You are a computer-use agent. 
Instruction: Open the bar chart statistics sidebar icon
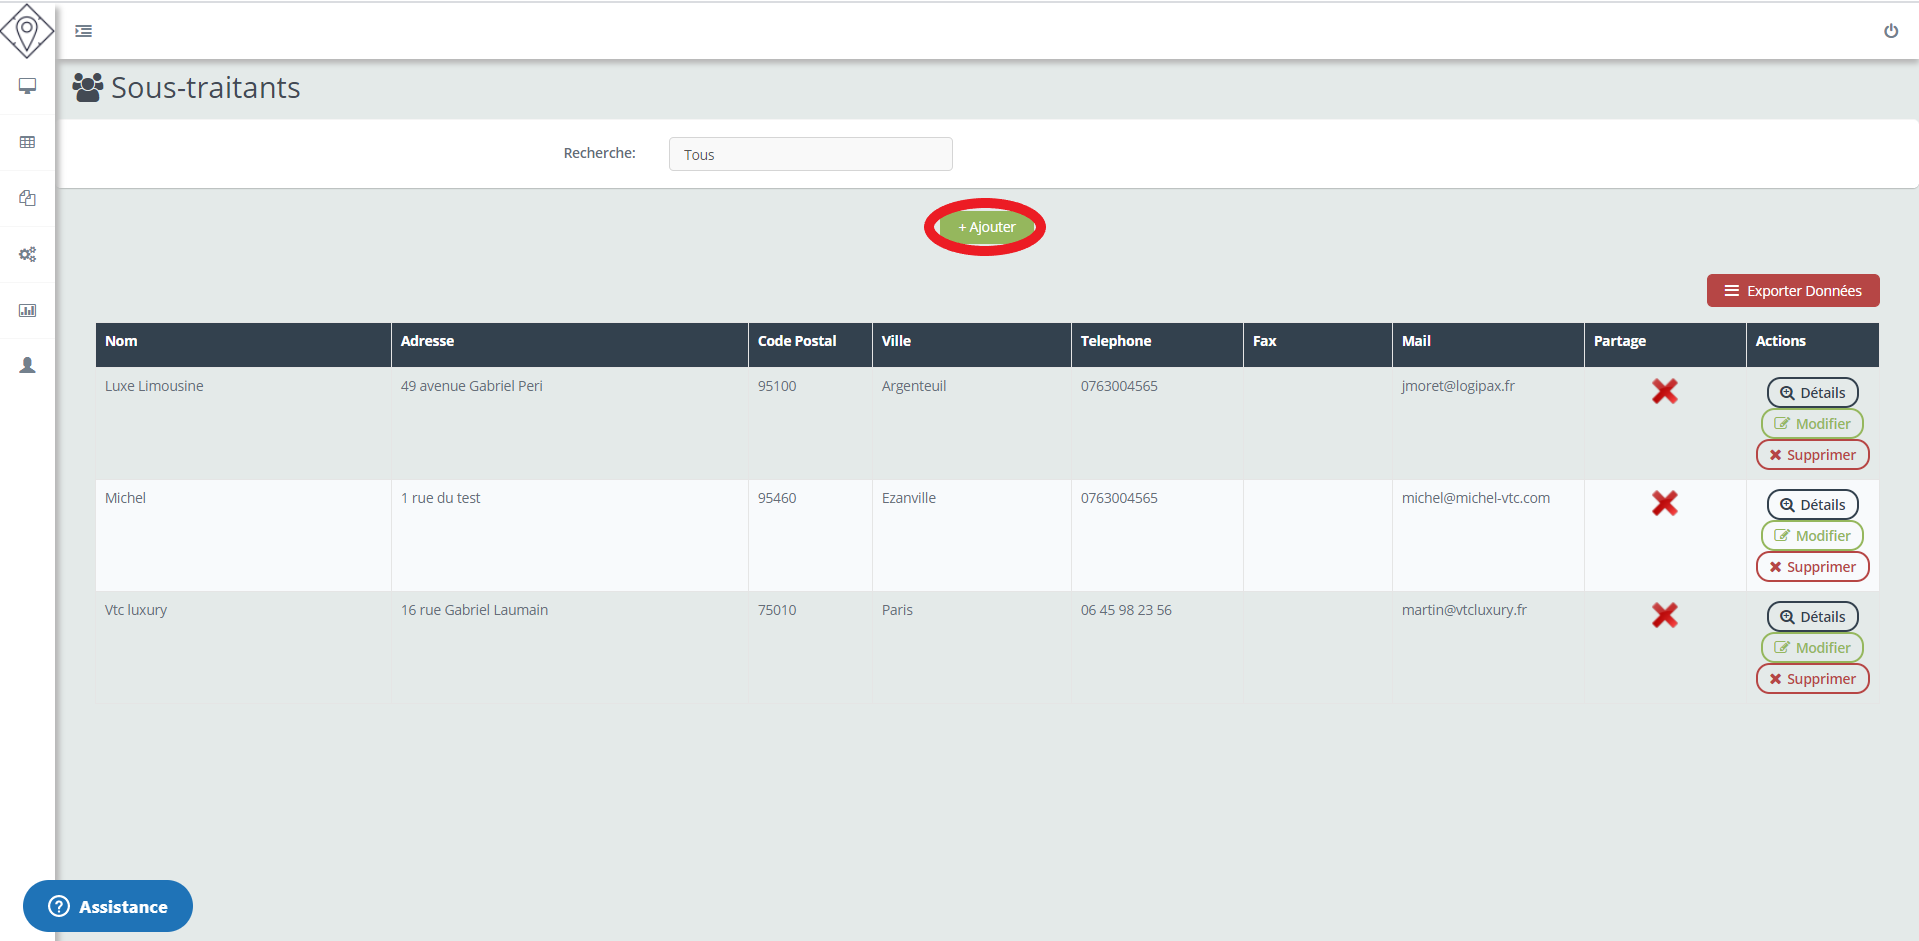coord(27,310)
